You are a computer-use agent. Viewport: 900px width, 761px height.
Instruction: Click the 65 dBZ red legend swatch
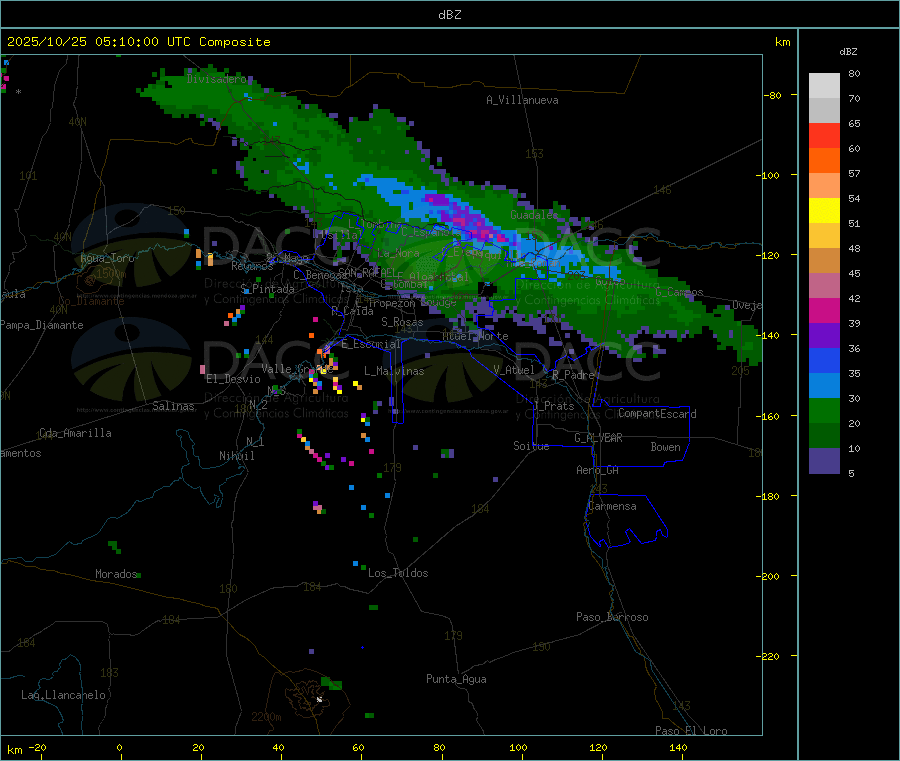(824, 135)
